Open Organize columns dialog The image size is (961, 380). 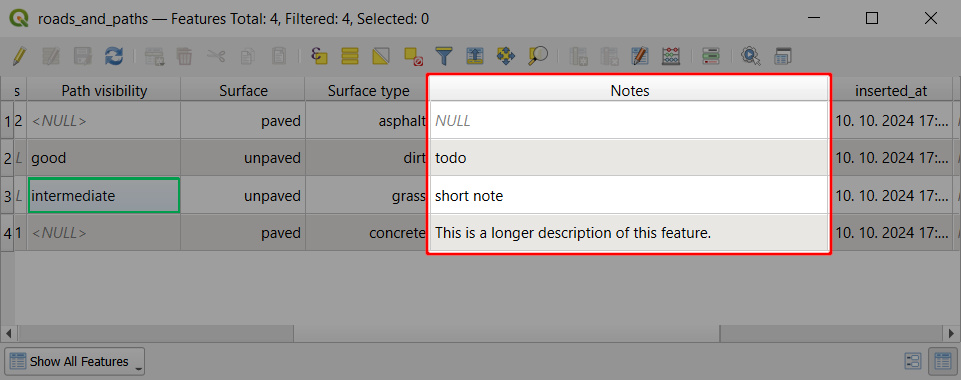[640, 56]
